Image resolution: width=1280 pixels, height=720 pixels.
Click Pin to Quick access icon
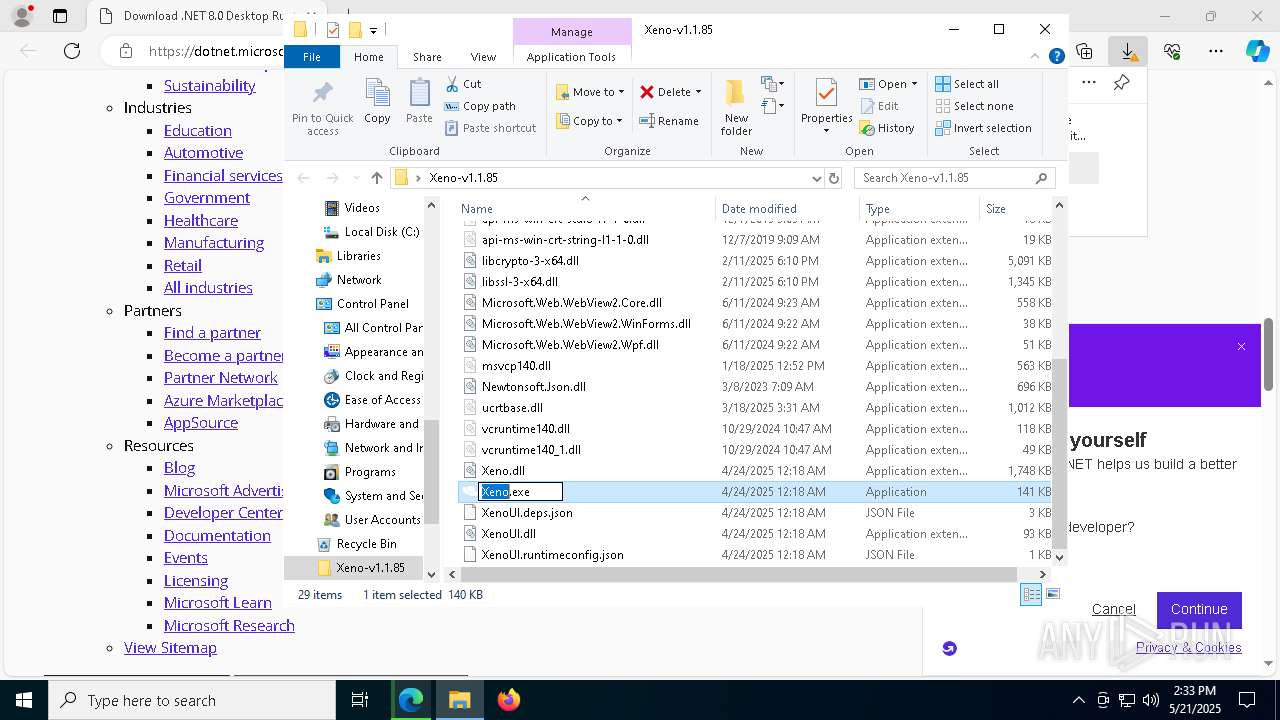[x=322, y=108]
